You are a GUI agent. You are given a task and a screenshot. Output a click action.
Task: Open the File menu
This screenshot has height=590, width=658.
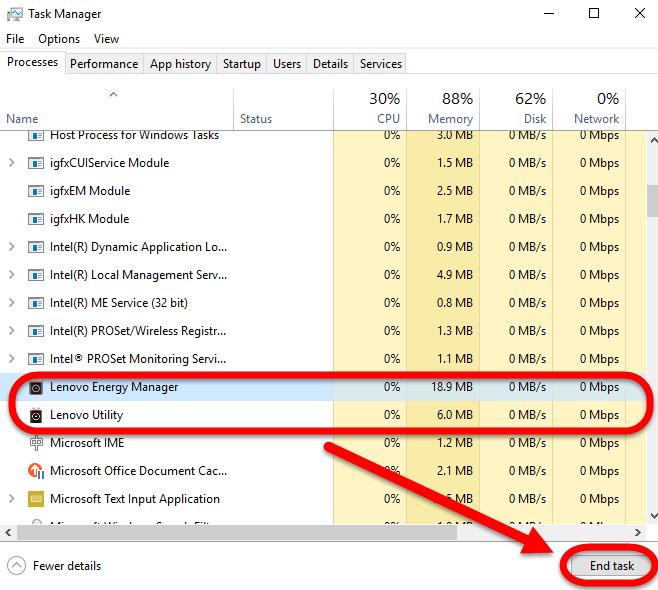coord(15,39)
